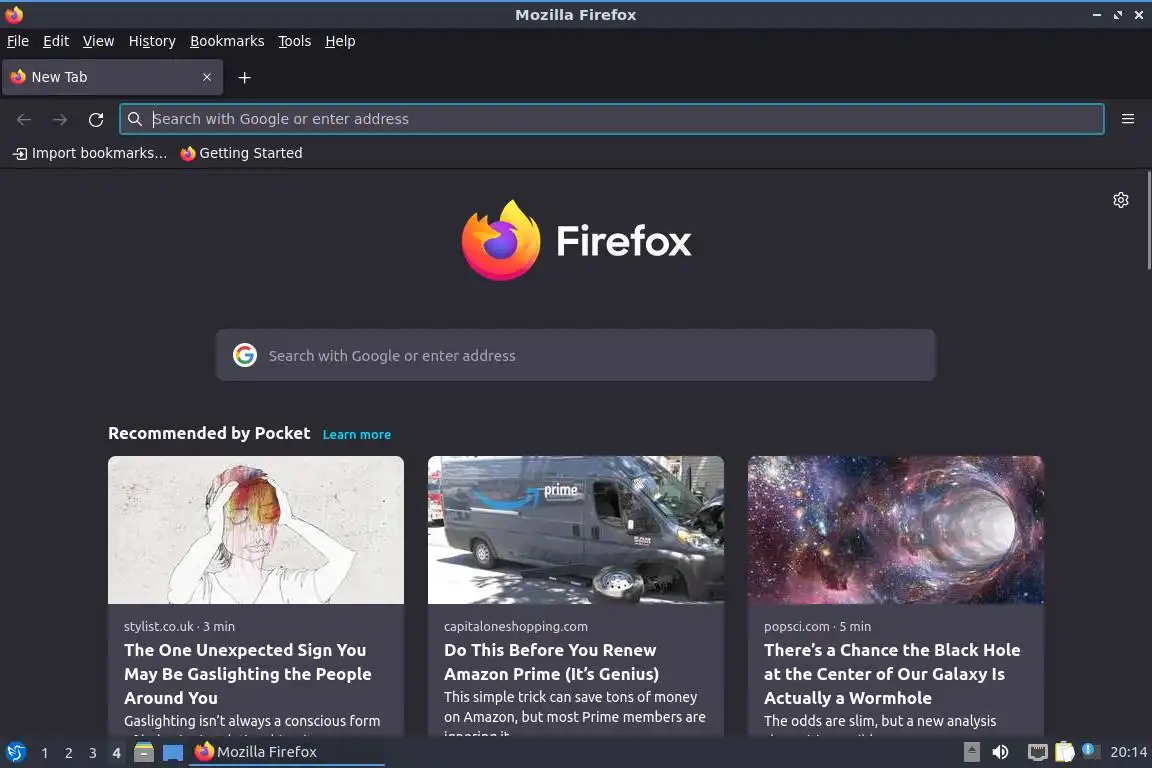This screenshot has width=1152, height=768.
Task: Open Amazon Prime van article thumbnail
Action: click(575, 530)
